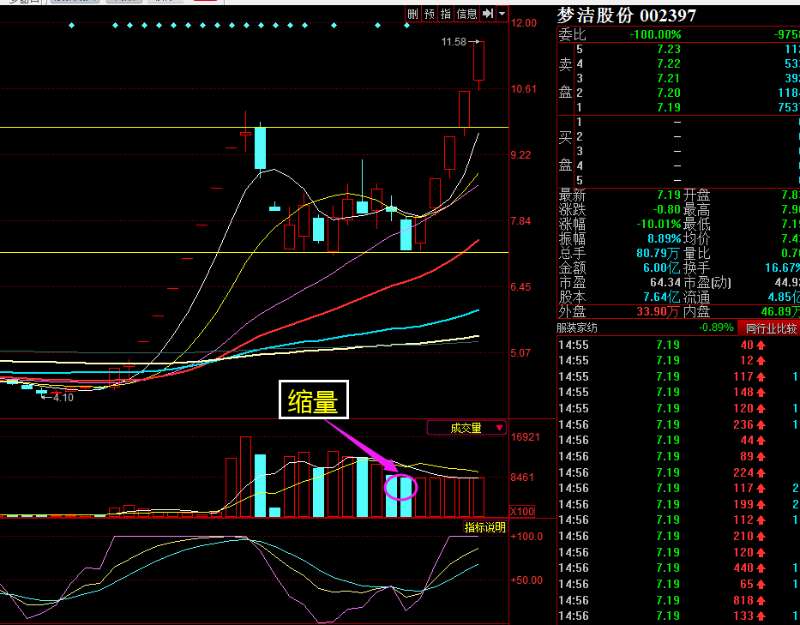The image size is (800, 625).
Task: Select sell level 5 price 7.23
Action: [x=668, y=49]
